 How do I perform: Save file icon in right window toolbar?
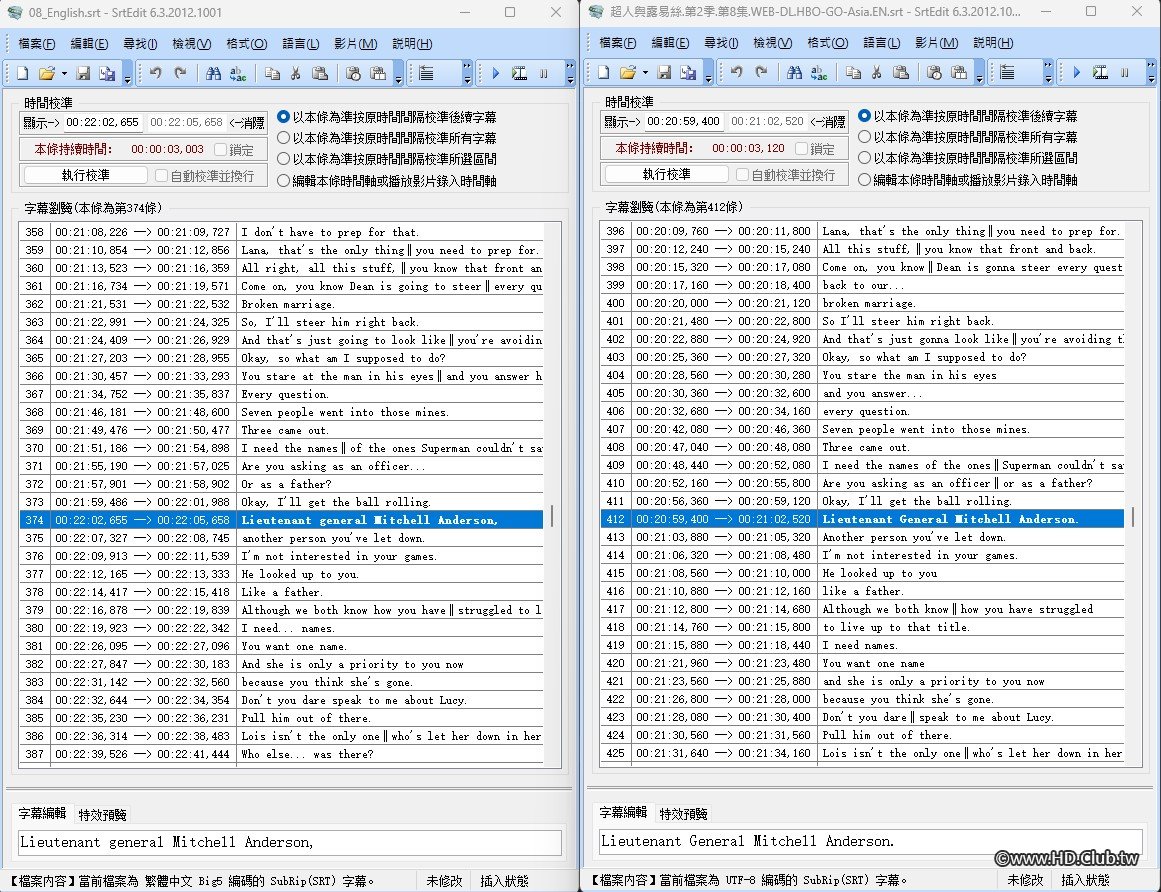(664, 73)
